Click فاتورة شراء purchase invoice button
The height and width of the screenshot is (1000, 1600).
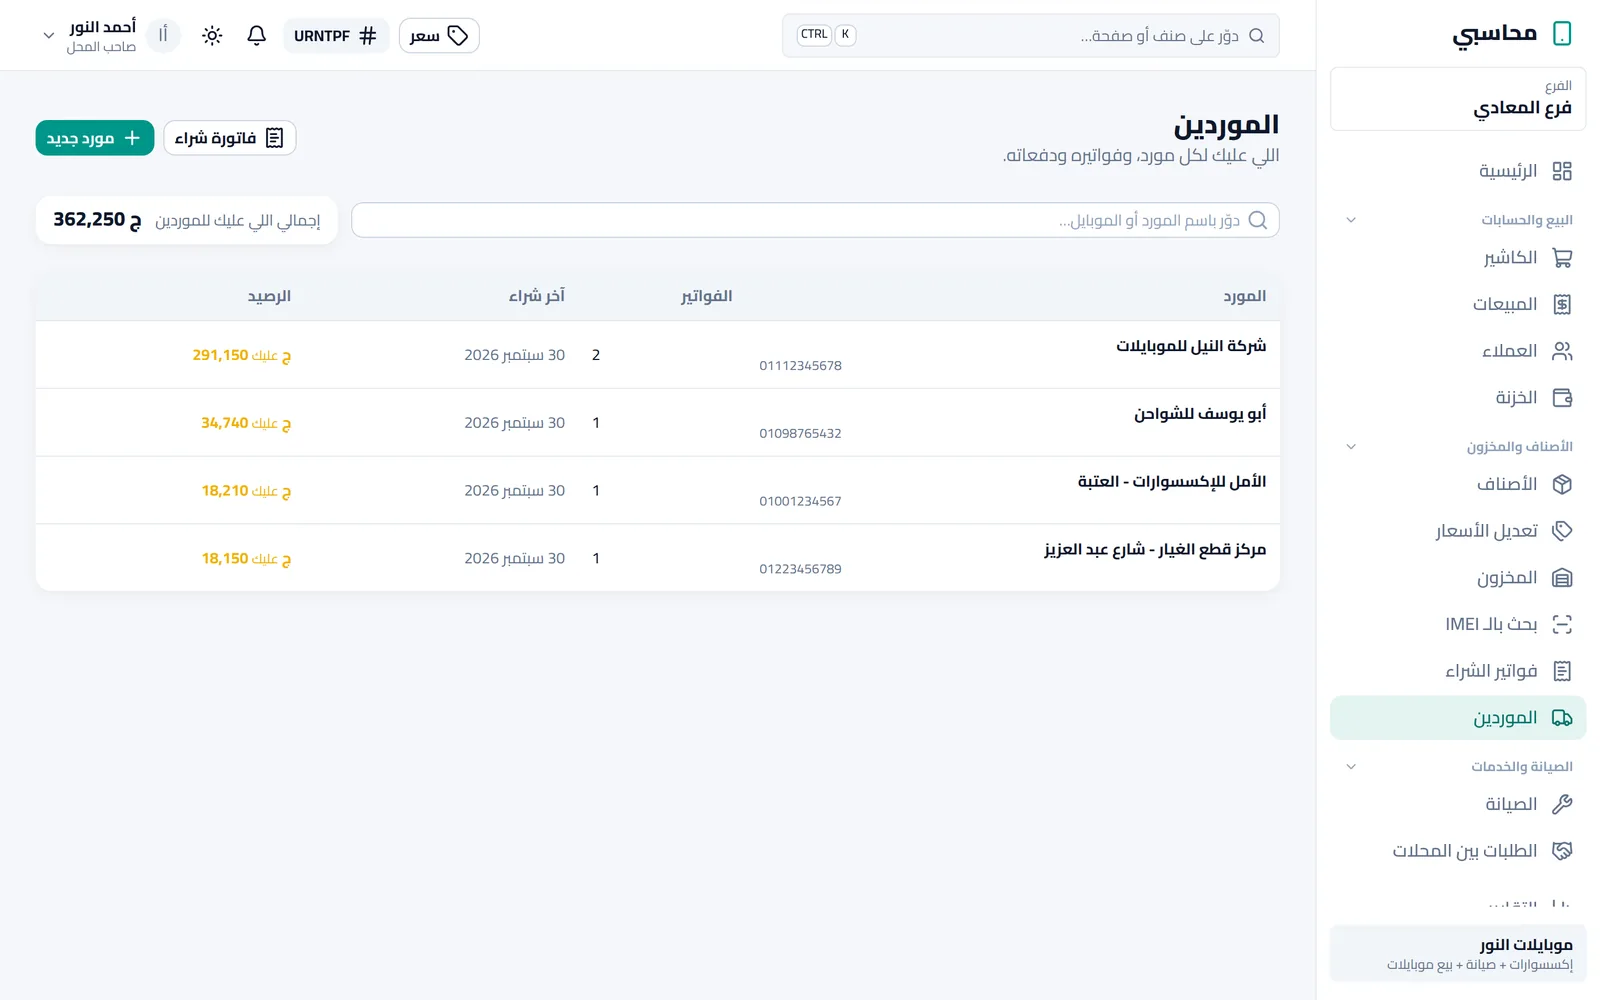(x=230, y=138)
